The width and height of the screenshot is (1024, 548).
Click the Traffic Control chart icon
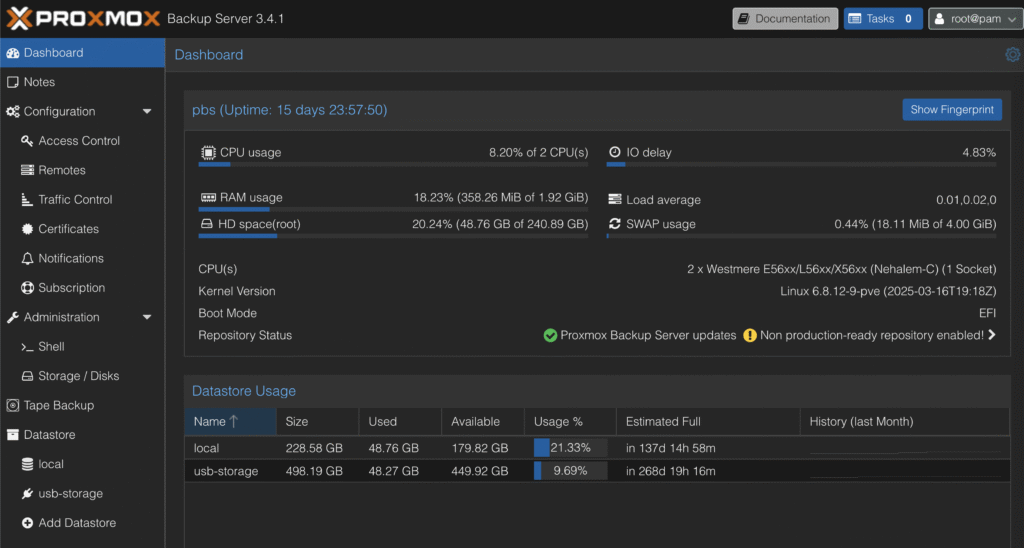coord(27,200)
